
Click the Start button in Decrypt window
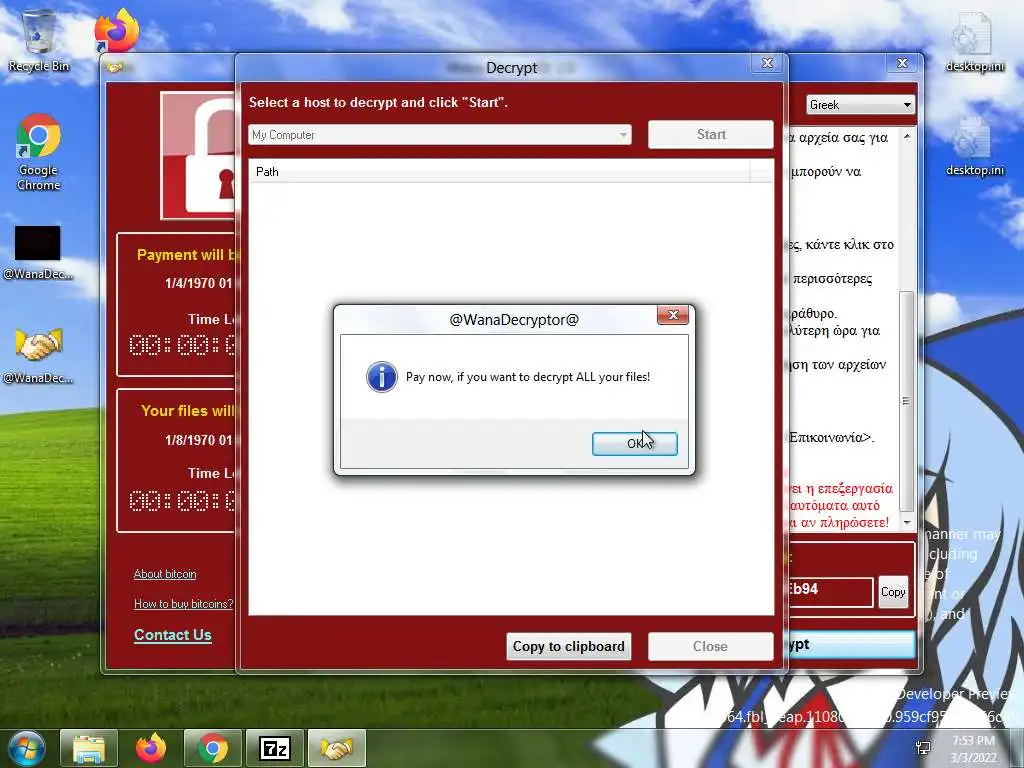pos(711,135)
